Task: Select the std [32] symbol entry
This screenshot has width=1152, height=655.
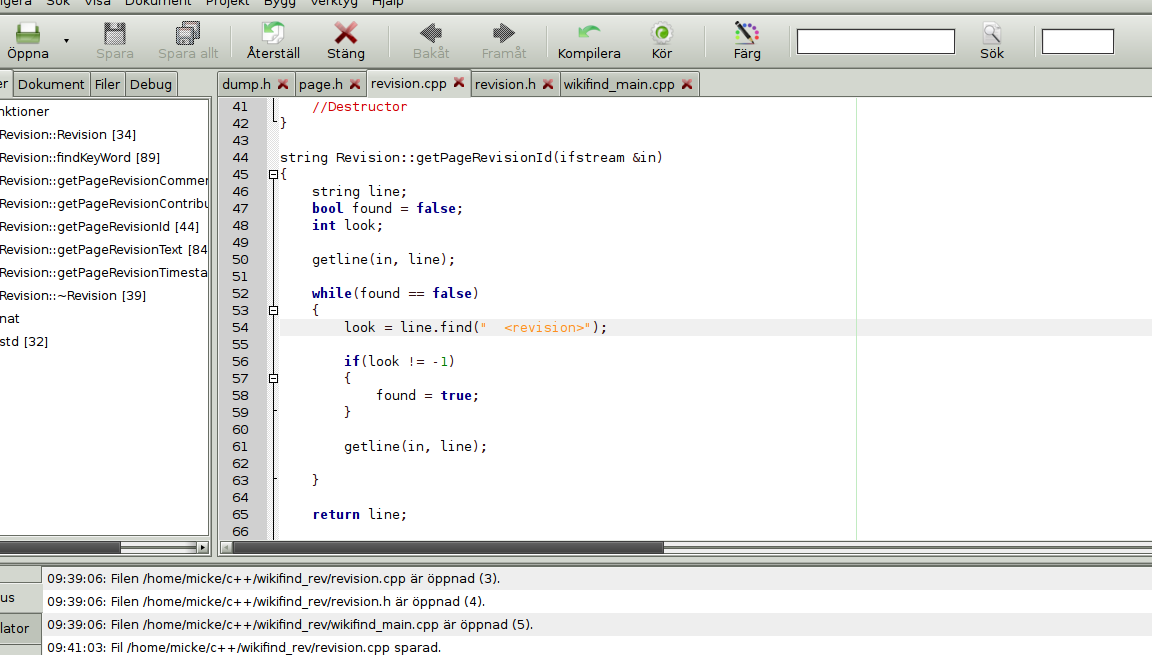Action: pyautogui.click(x=24, y=341)
